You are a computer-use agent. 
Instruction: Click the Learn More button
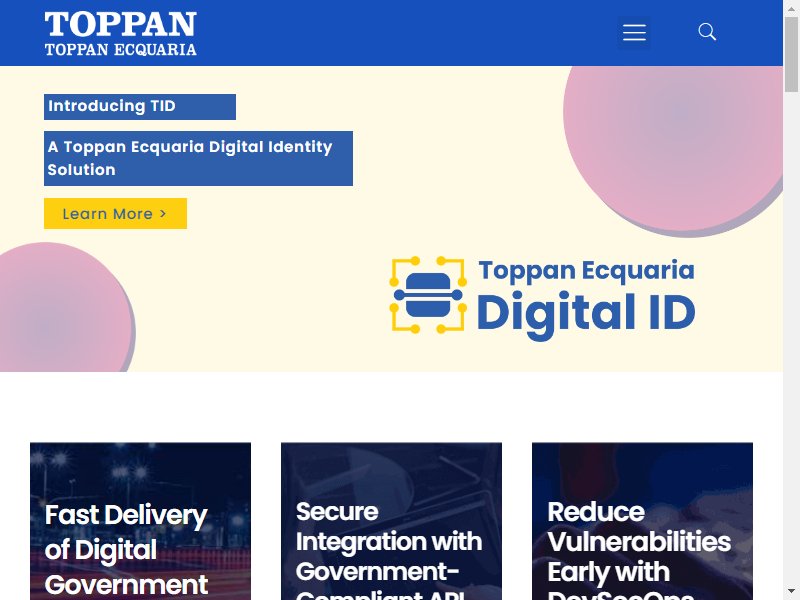(x=115, y=213)
